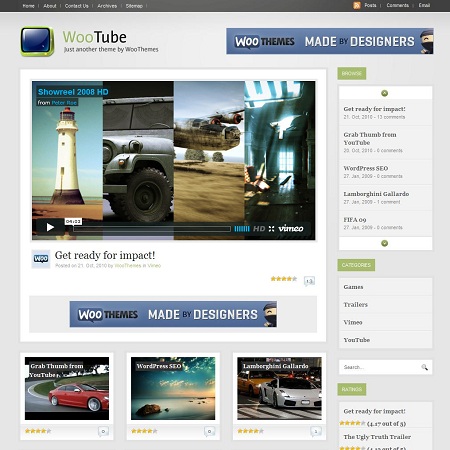Open WordPress SEO comment bubble
The width and height of the screenshot is (450, 450).
pyautogui.click(x=209, y=431)
